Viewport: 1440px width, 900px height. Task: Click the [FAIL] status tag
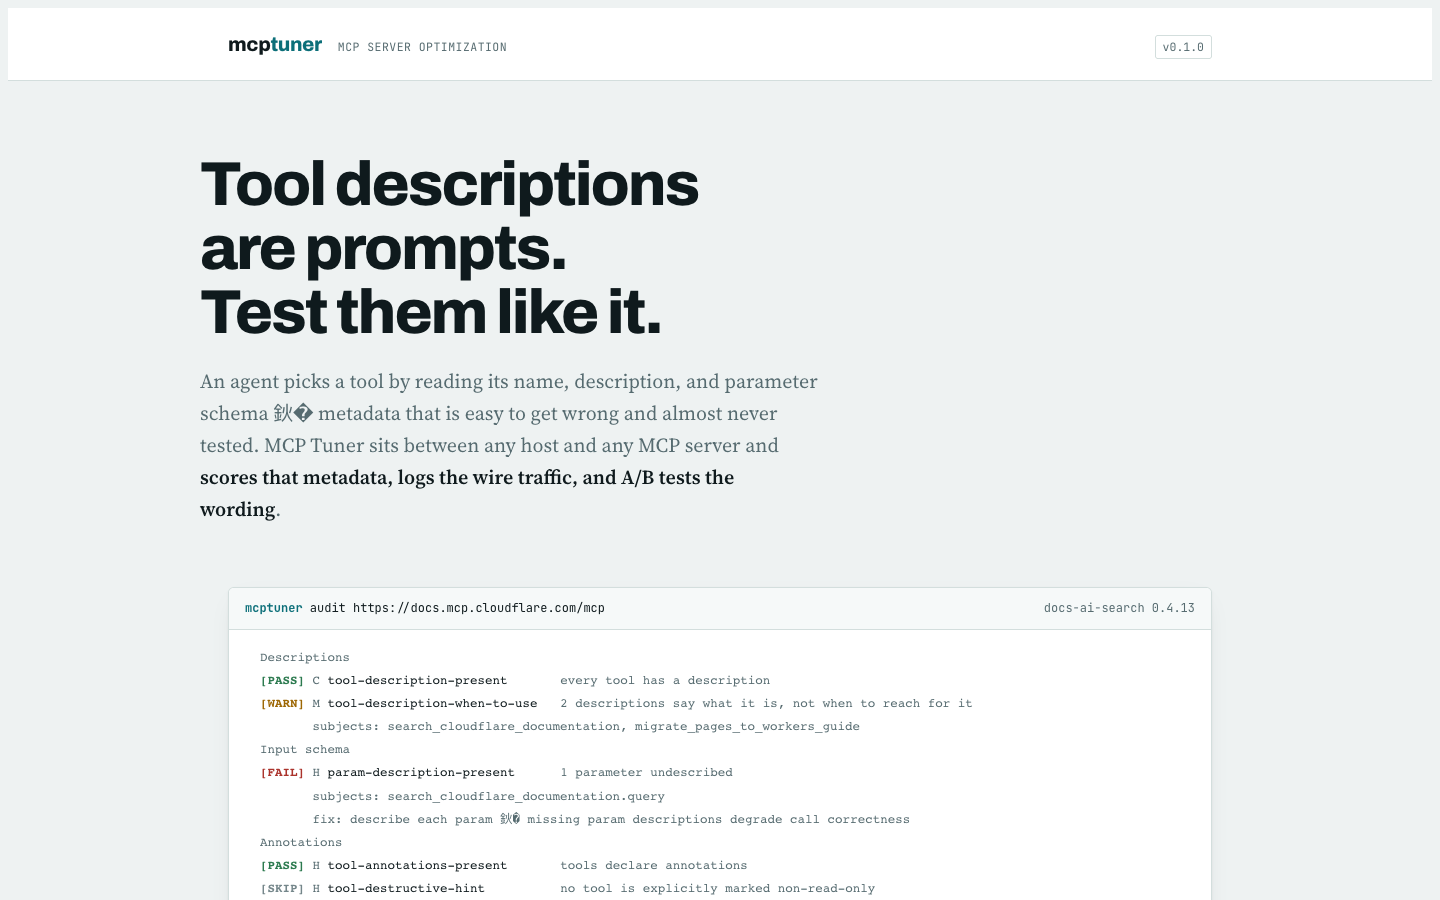282,772
